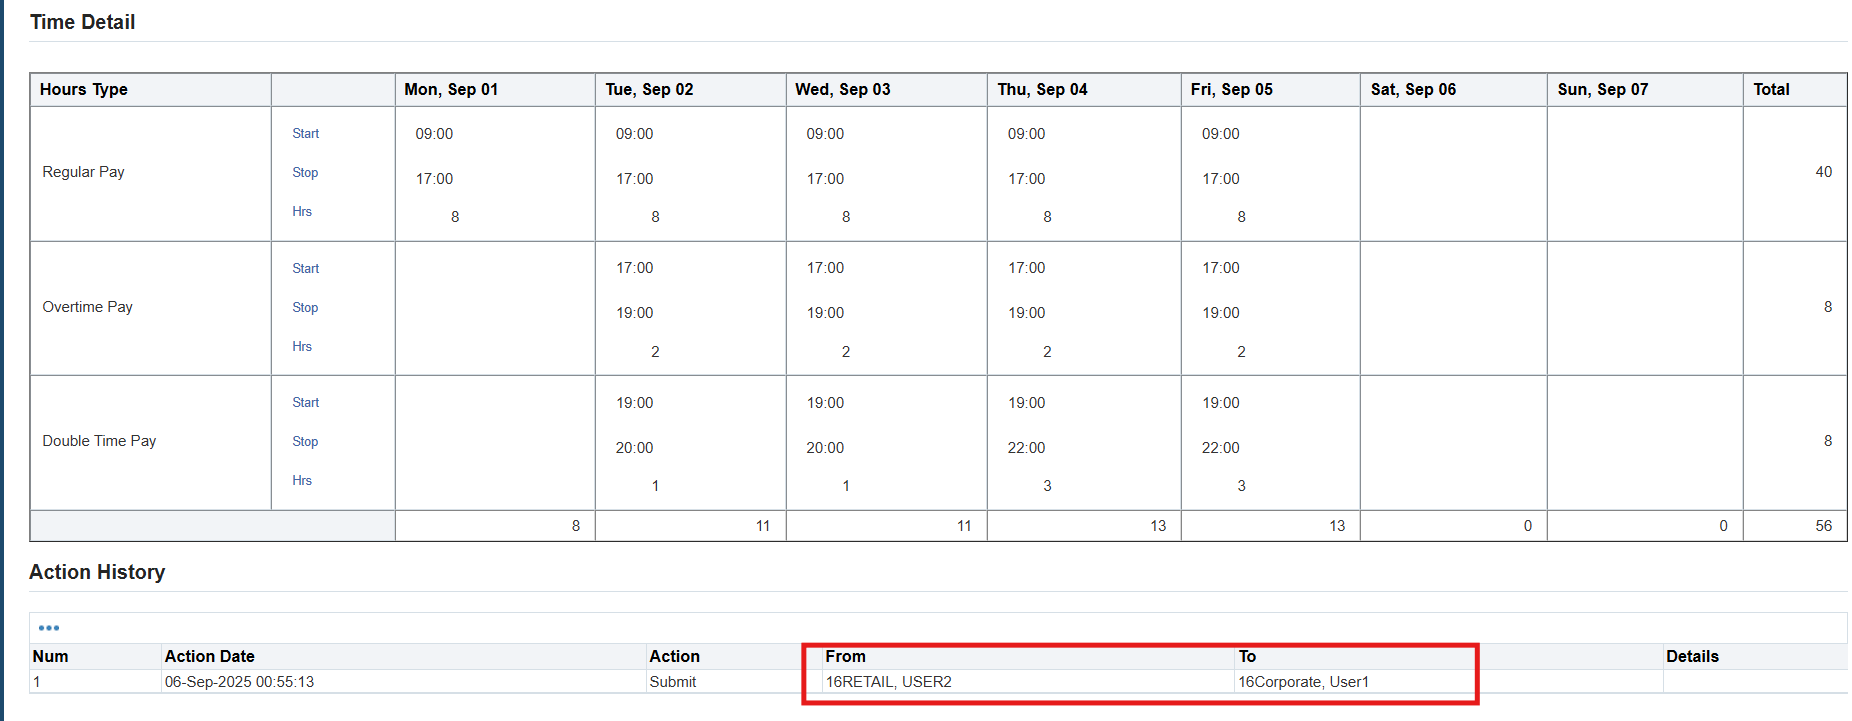This screenshot has width=1852, height=721.
Task: Click the Hours Type column header
Action: coord(84,90)
